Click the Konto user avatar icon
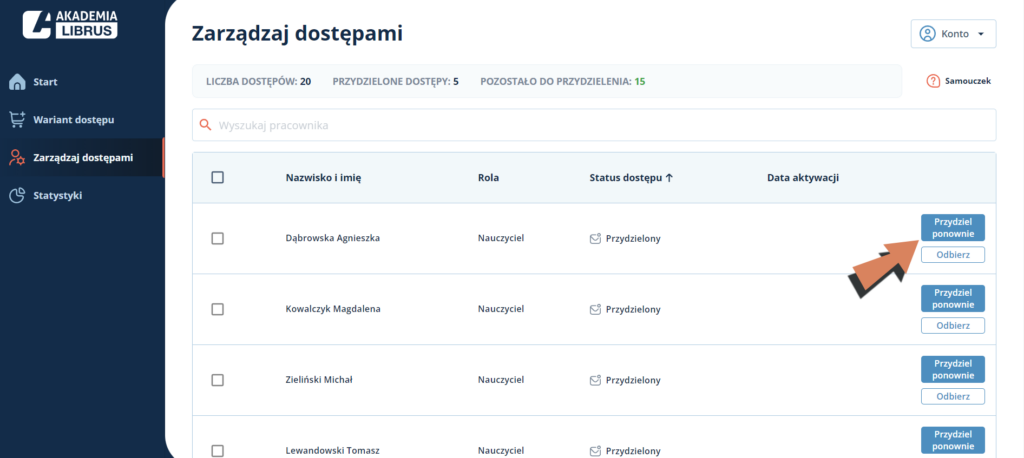Viewport: 1024px width, 458px height. pyautogui.click(x=927, y=34)
